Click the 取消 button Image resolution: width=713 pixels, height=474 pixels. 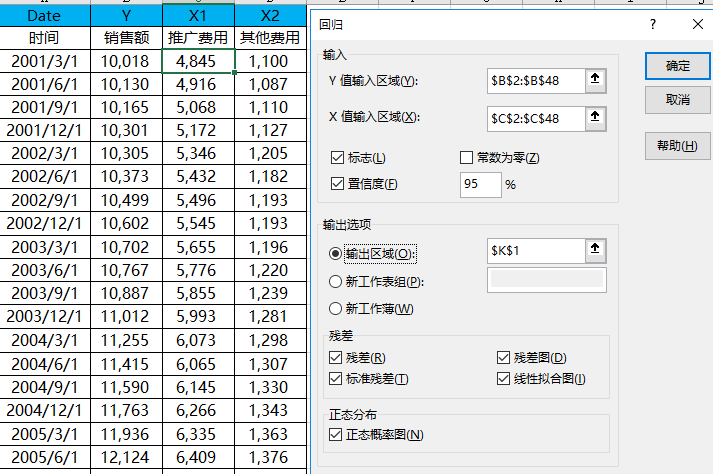[x=678, y=100]
